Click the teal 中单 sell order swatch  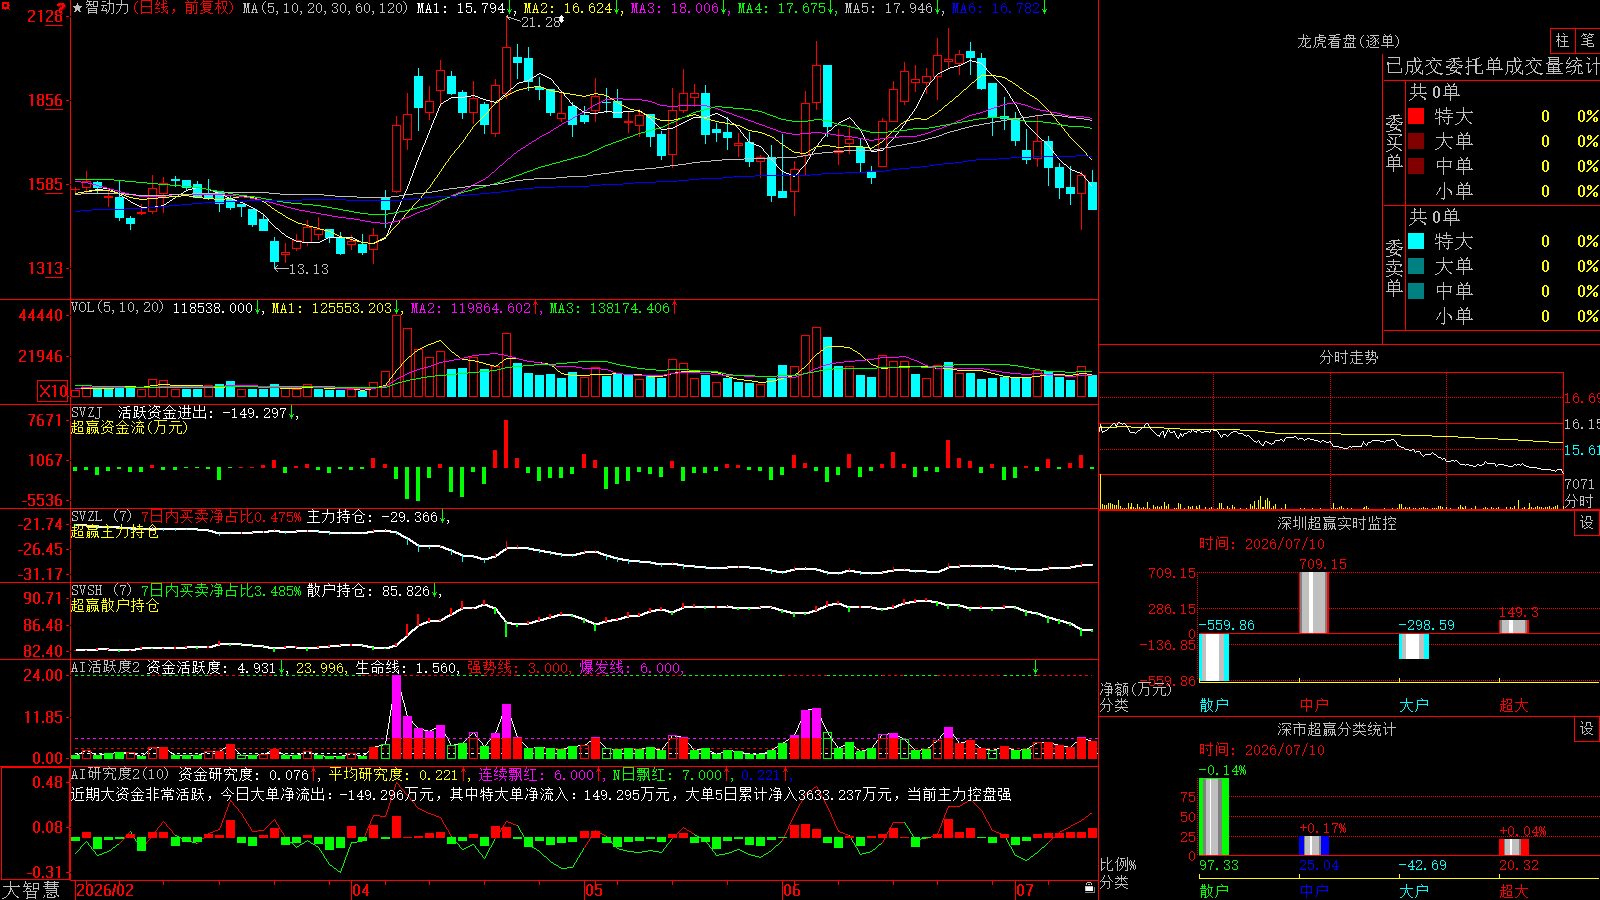1416,291
